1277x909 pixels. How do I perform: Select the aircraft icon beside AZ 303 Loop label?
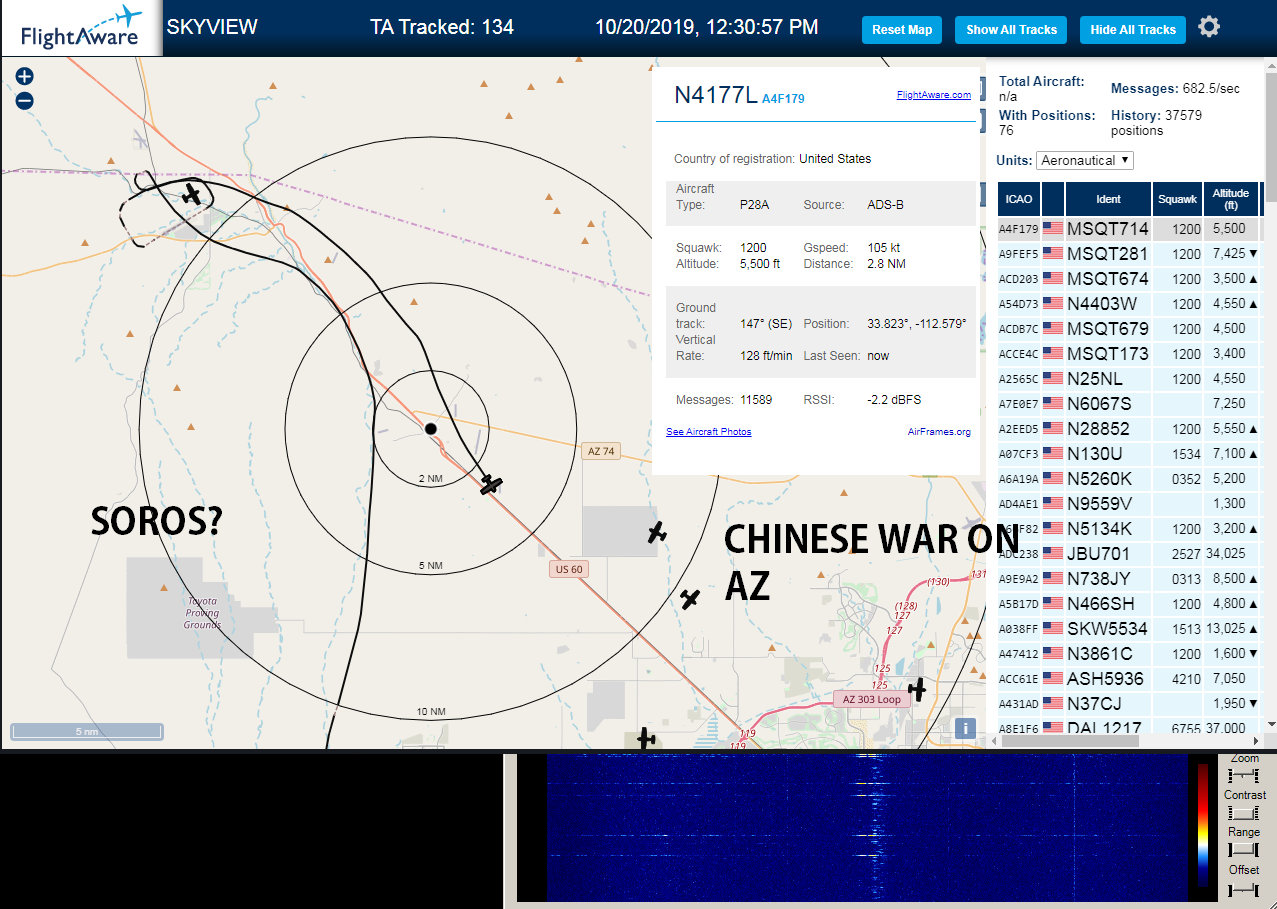(x=917, y=689)
